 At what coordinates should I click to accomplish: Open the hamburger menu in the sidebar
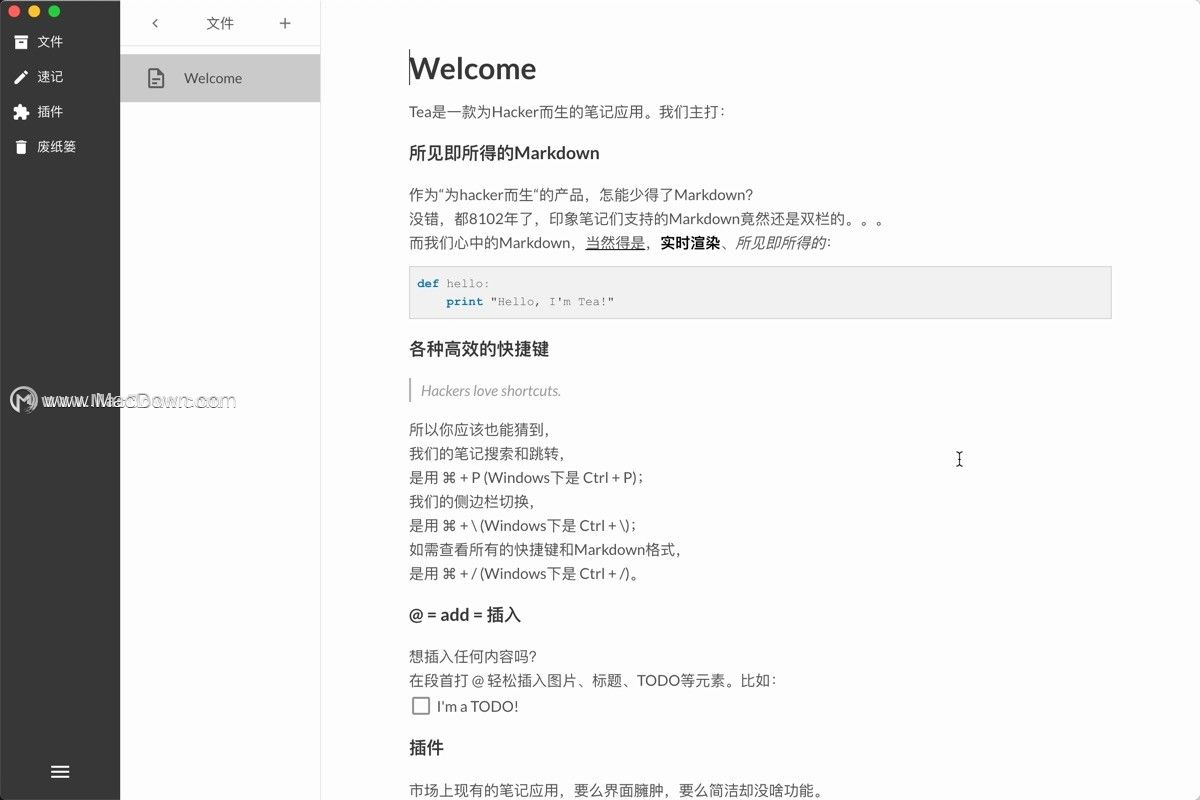(x=60, y=772)
